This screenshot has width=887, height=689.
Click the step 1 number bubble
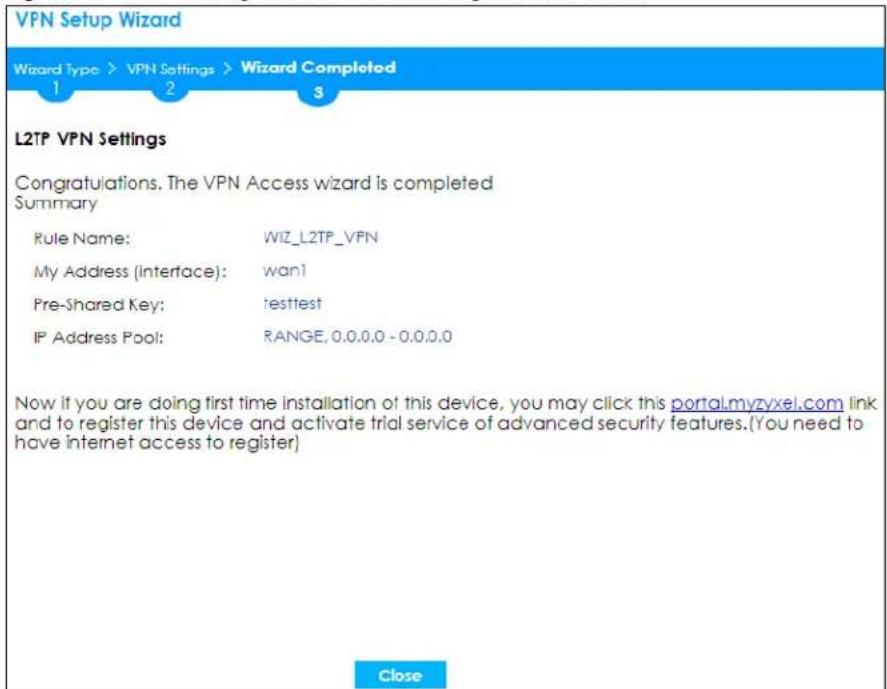coord(55,91)
